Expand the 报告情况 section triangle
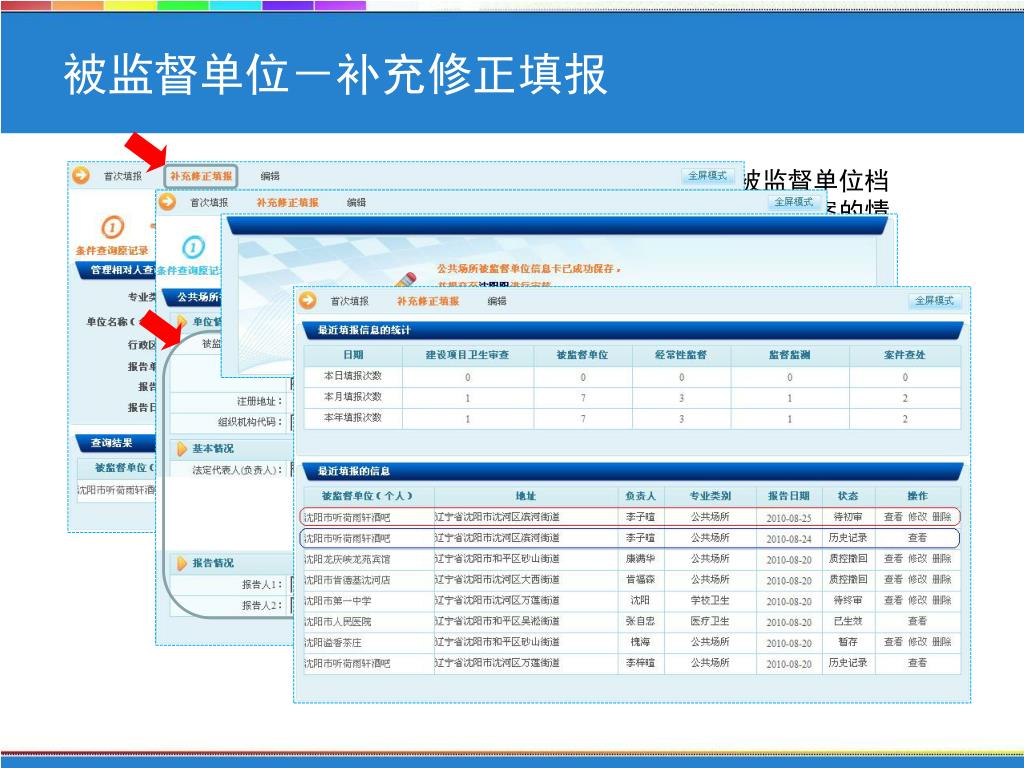The height and width of the screenshot is (768, 1024). click(x=182, y=563)
